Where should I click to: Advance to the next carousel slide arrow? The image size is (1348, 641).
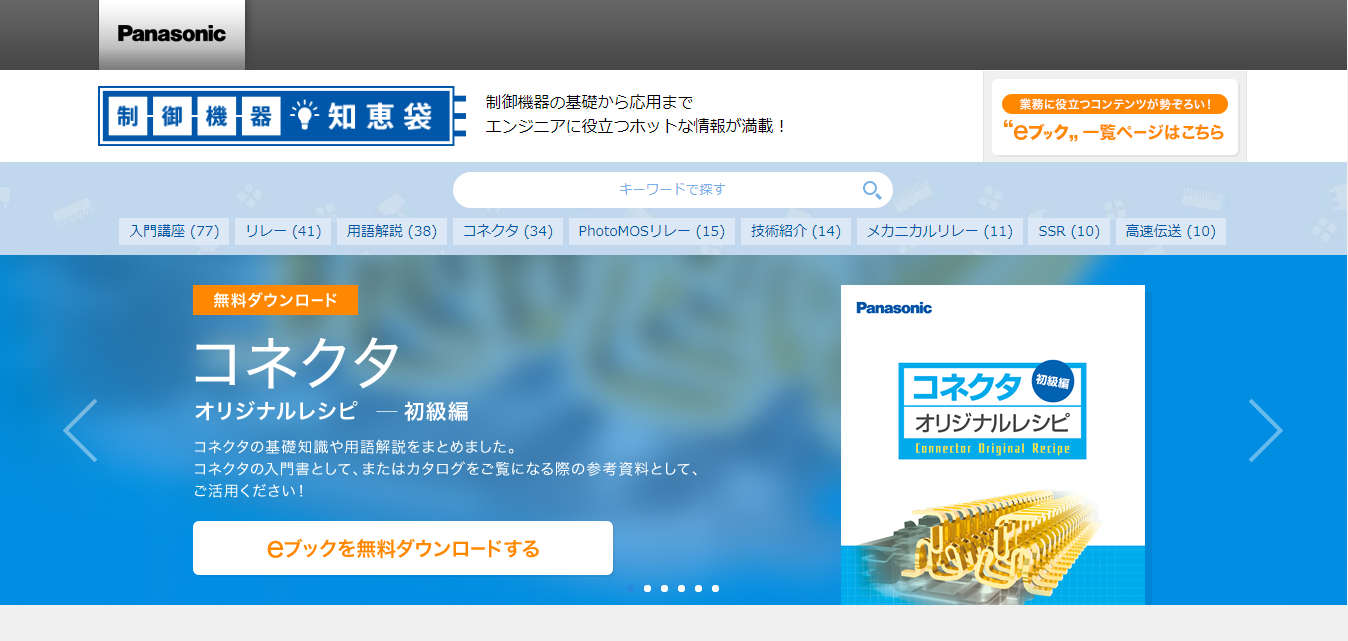coord(1266,430)
